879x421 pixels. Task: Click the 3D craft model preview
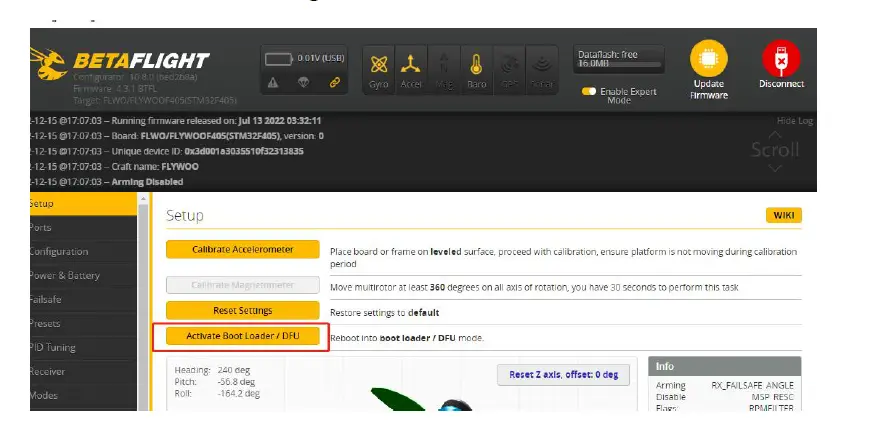coord(423,399)
